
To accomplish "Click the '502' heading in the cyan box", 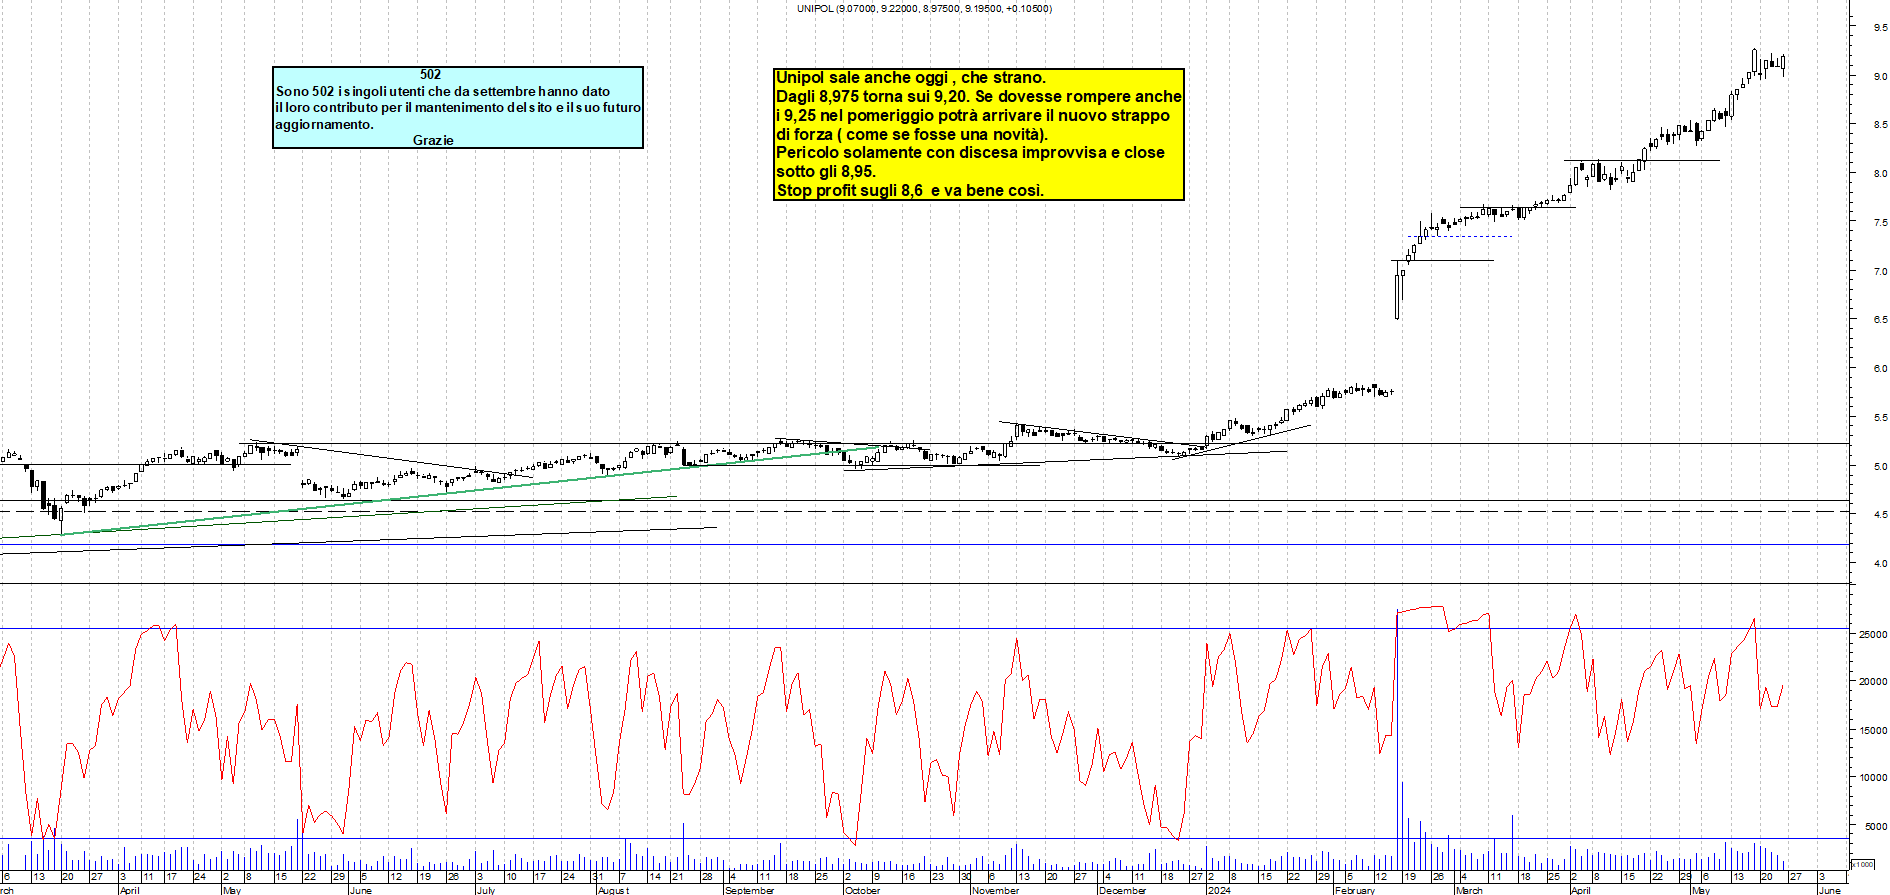I will tap(430, 74).
